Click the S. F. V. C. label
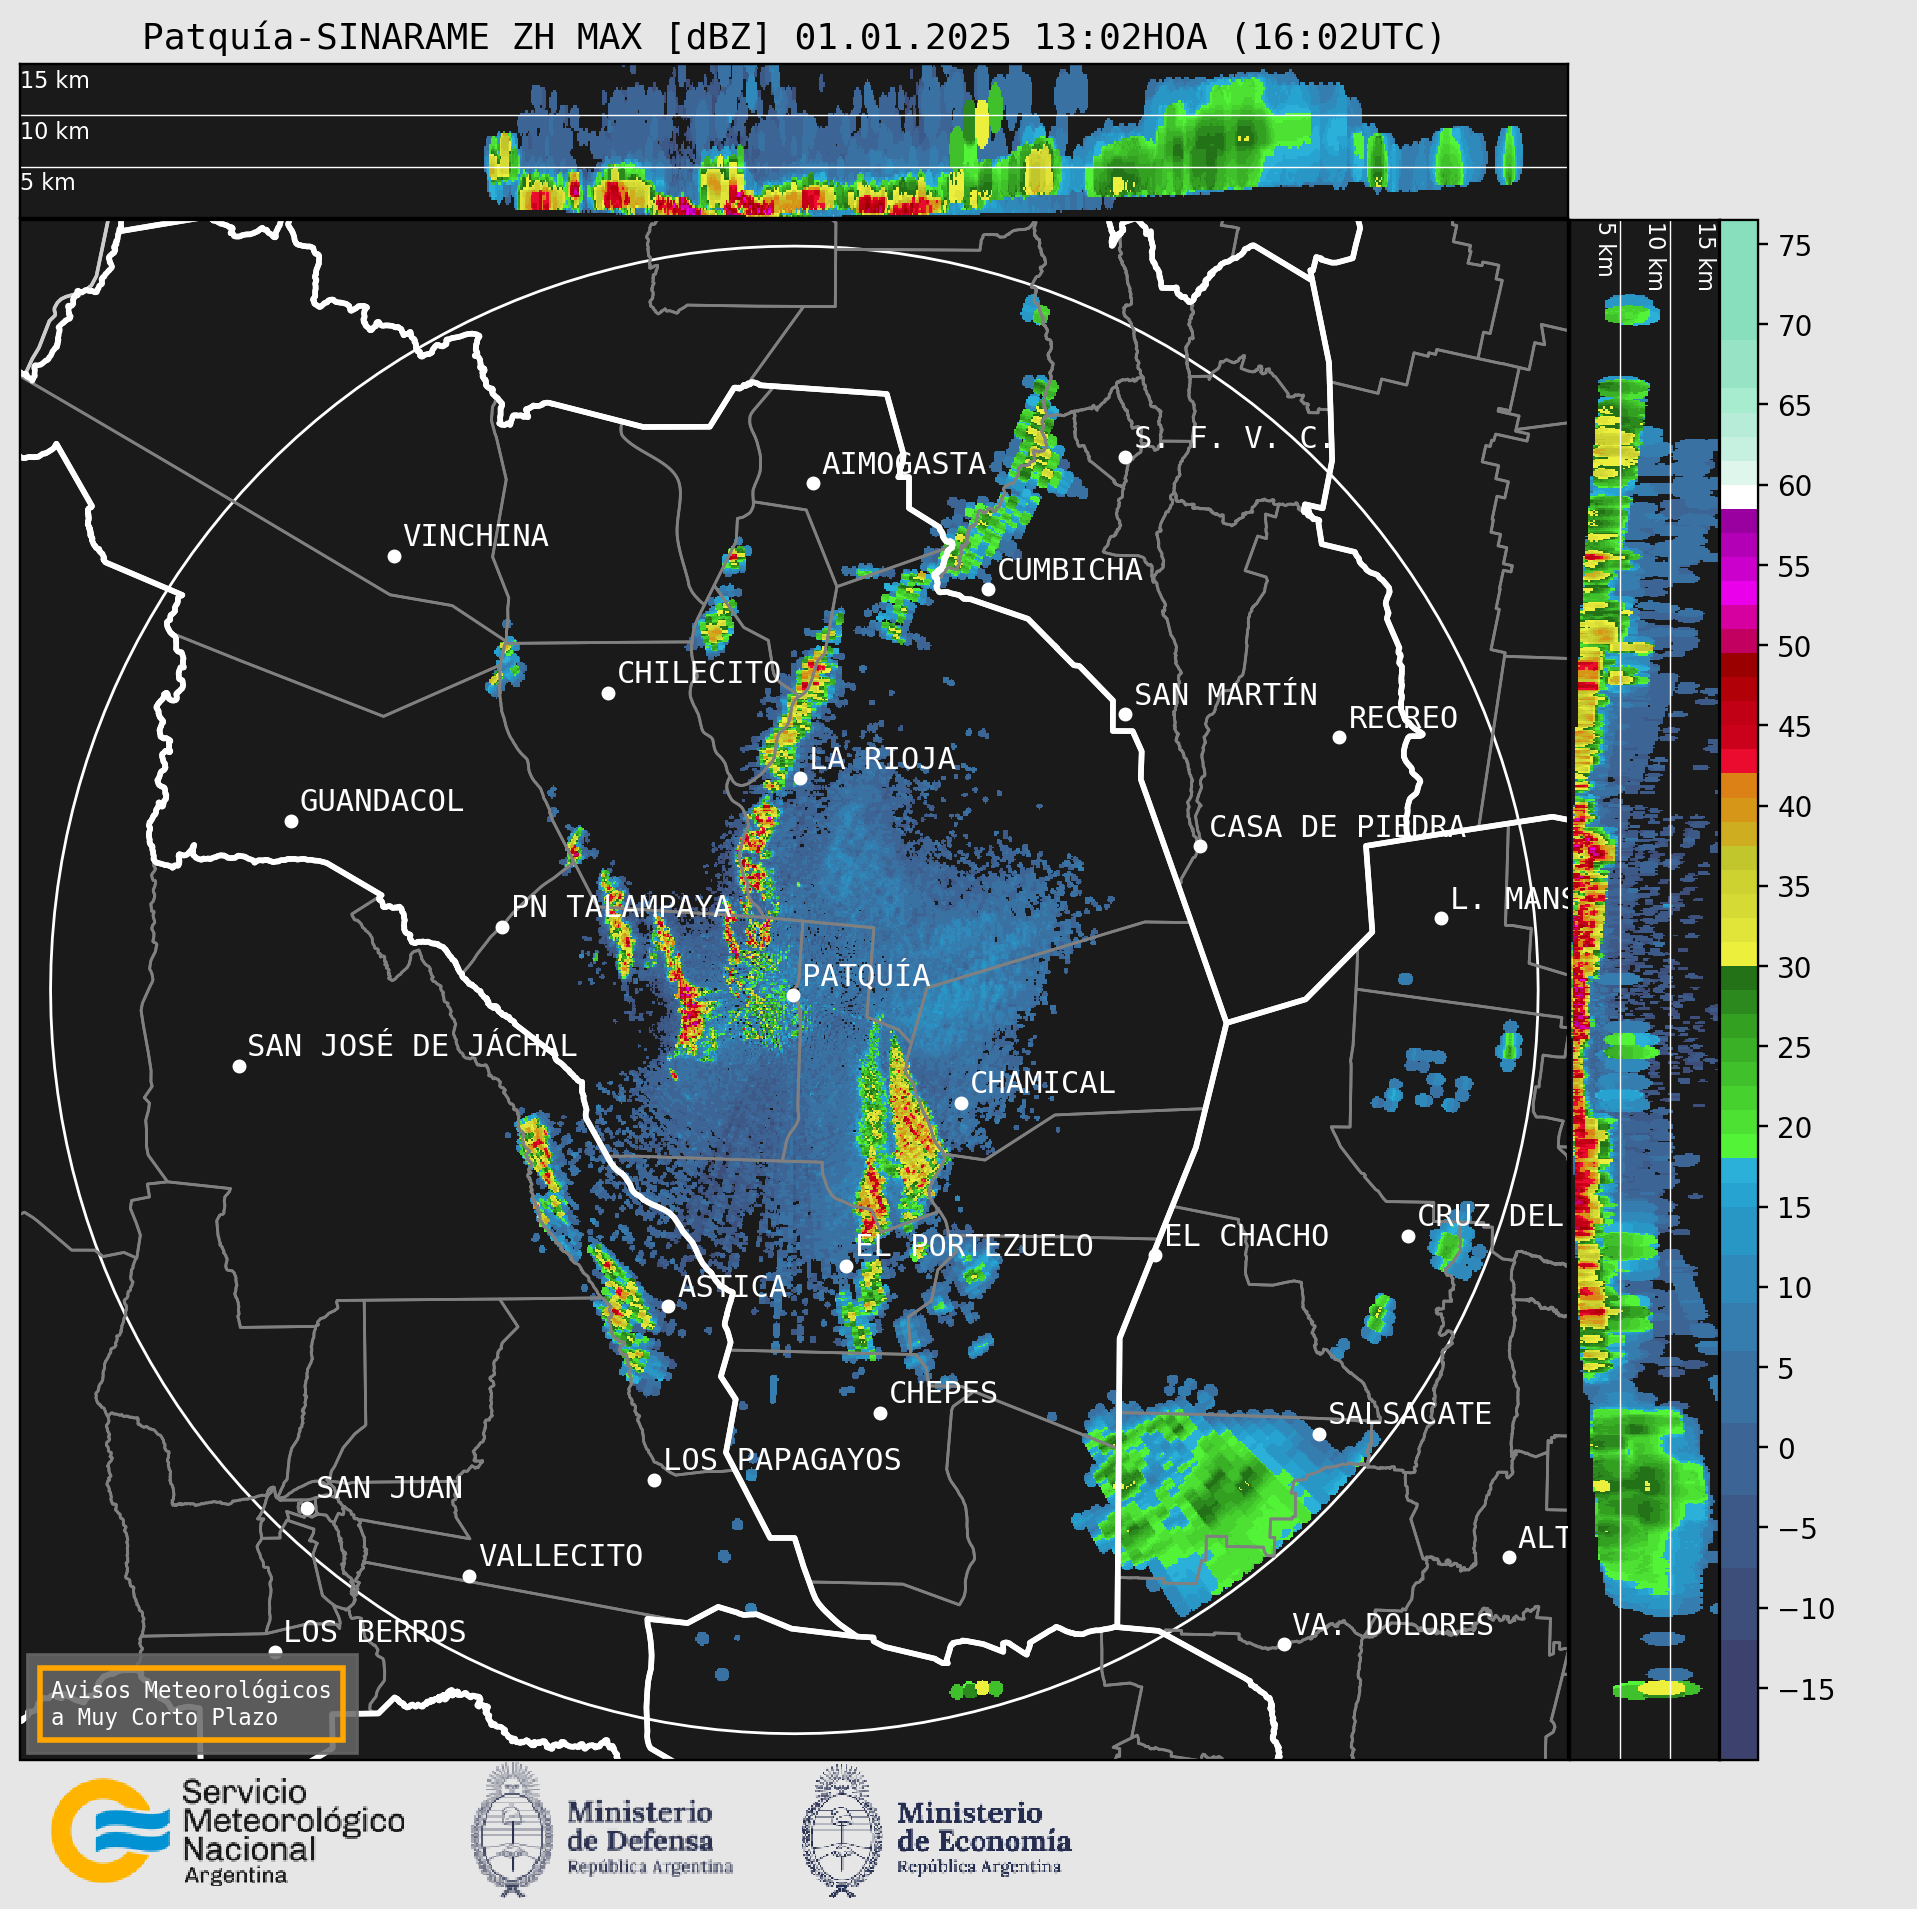This screenshot has height=1909, width=1917. tap(1233, 438)
